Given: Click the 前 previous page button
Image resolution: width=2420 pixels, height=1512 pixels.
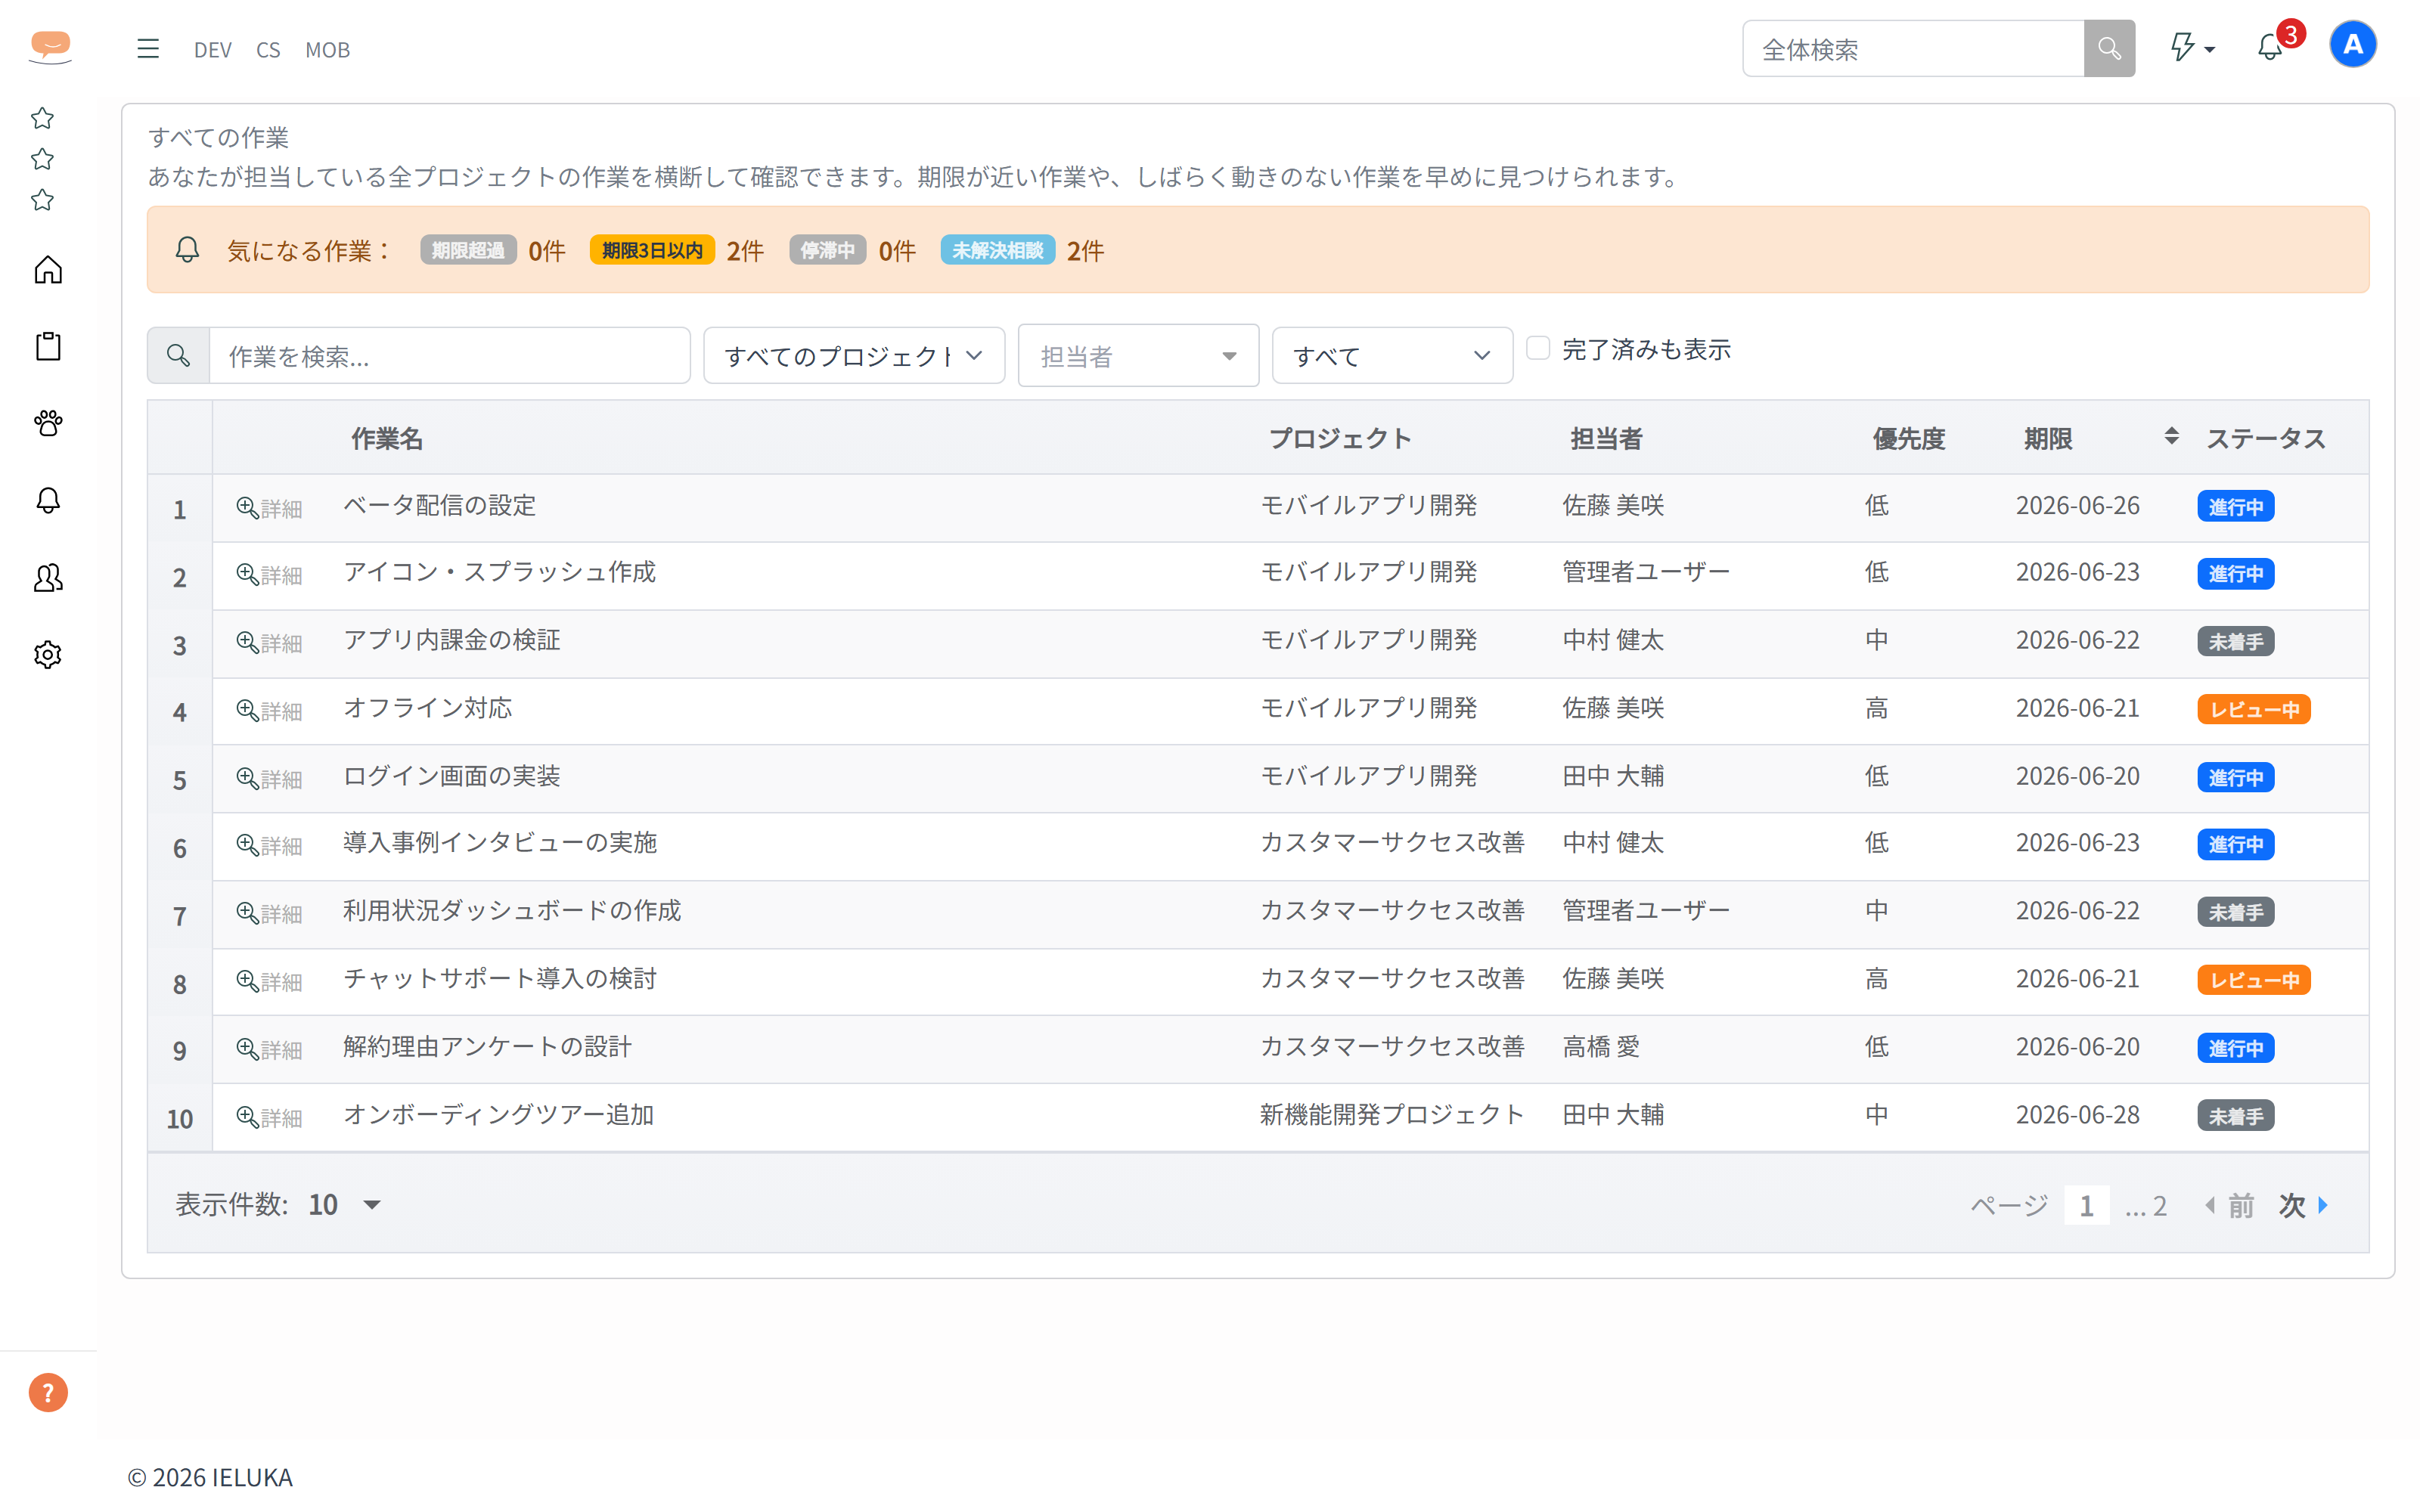Looking at the screenshot, I should (x=2230, y=1205).
